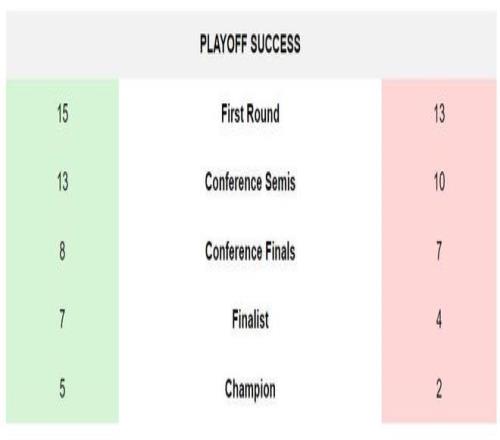Click green value 5 for Champion

[62, 389]
